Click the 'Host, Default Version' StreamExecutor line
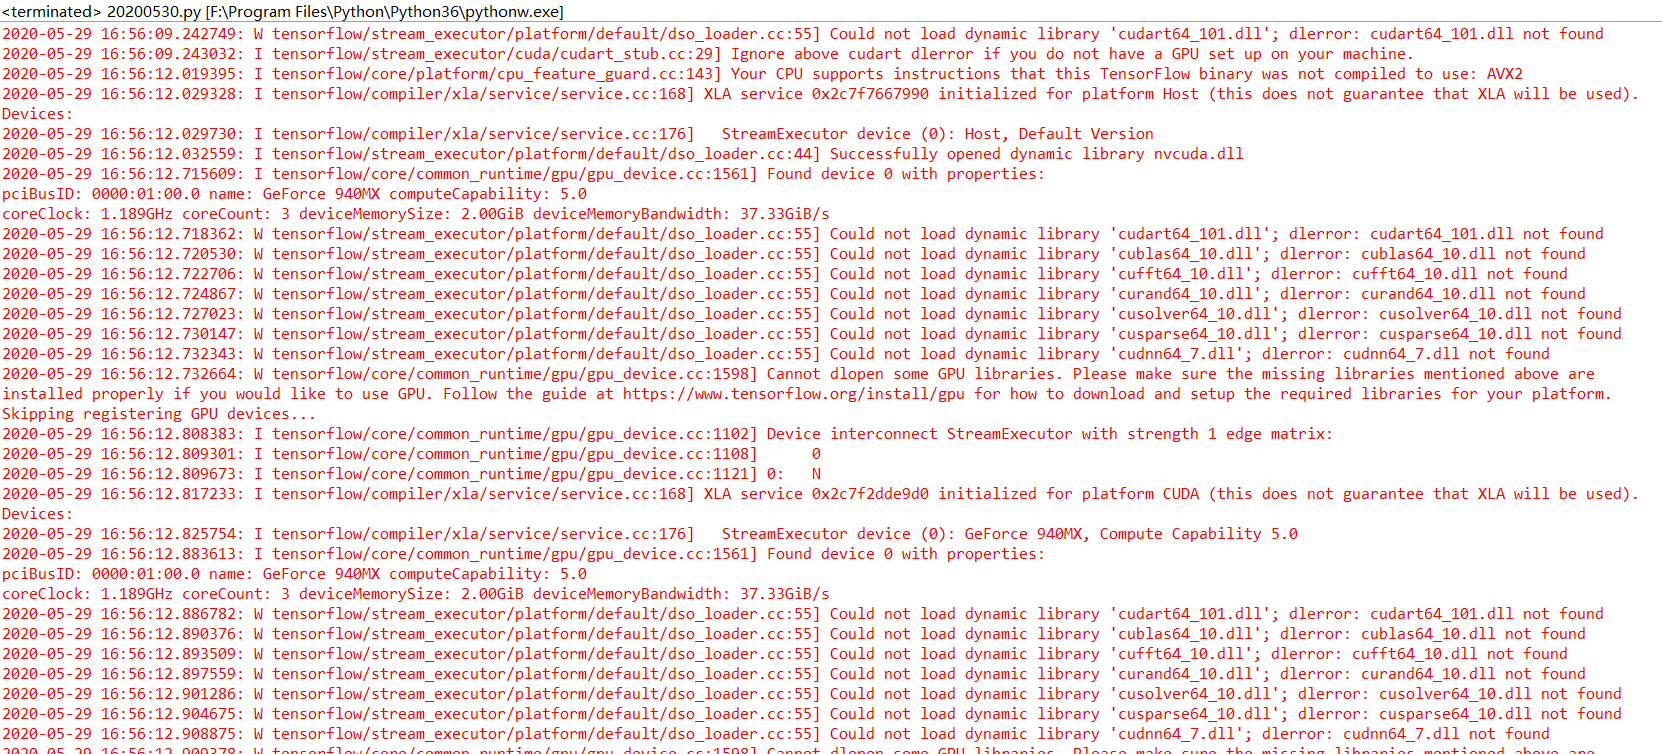Image resolution: width=1662 pixels, height=754 pixels. pos(578,134)
